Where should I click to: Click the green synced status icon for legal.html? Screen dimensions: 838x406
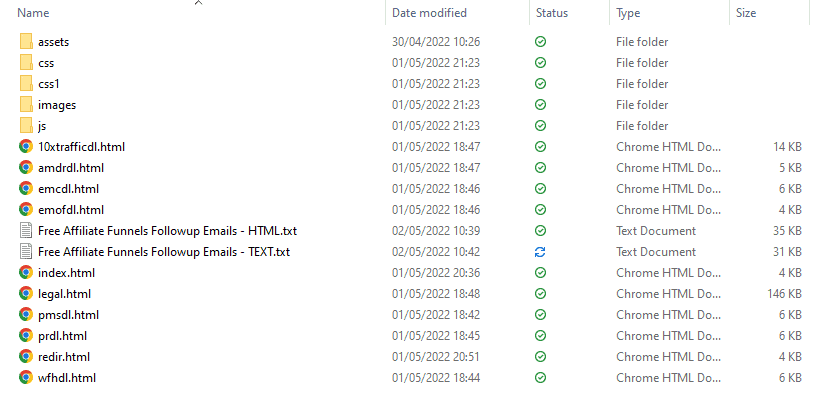[x=541, y=294]
